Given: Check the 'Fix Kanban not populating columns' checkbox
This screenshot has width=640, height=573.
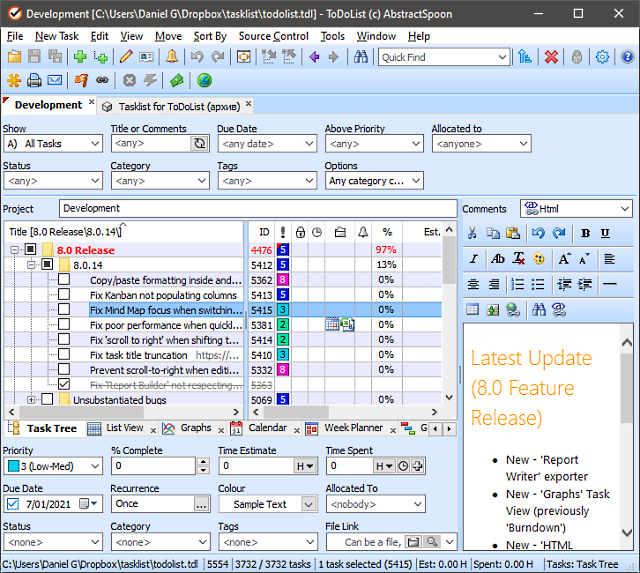Looking at the screenshot, I should (x=64, y=294).
